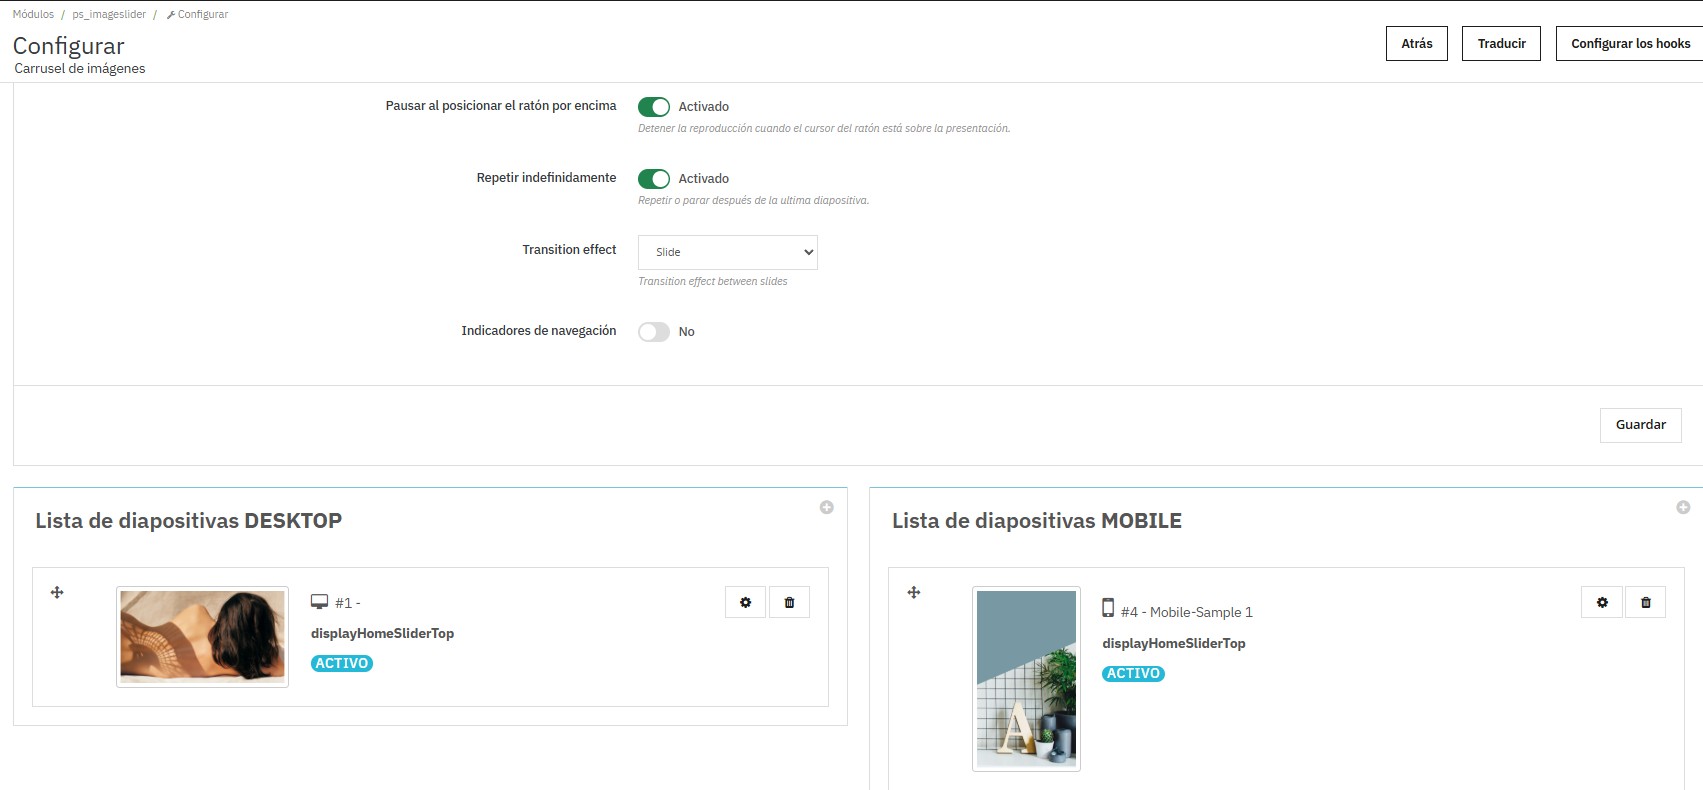Click the Traducir button
The width and height of the screenshot is (1703, 790).
tap(1501, 43)
